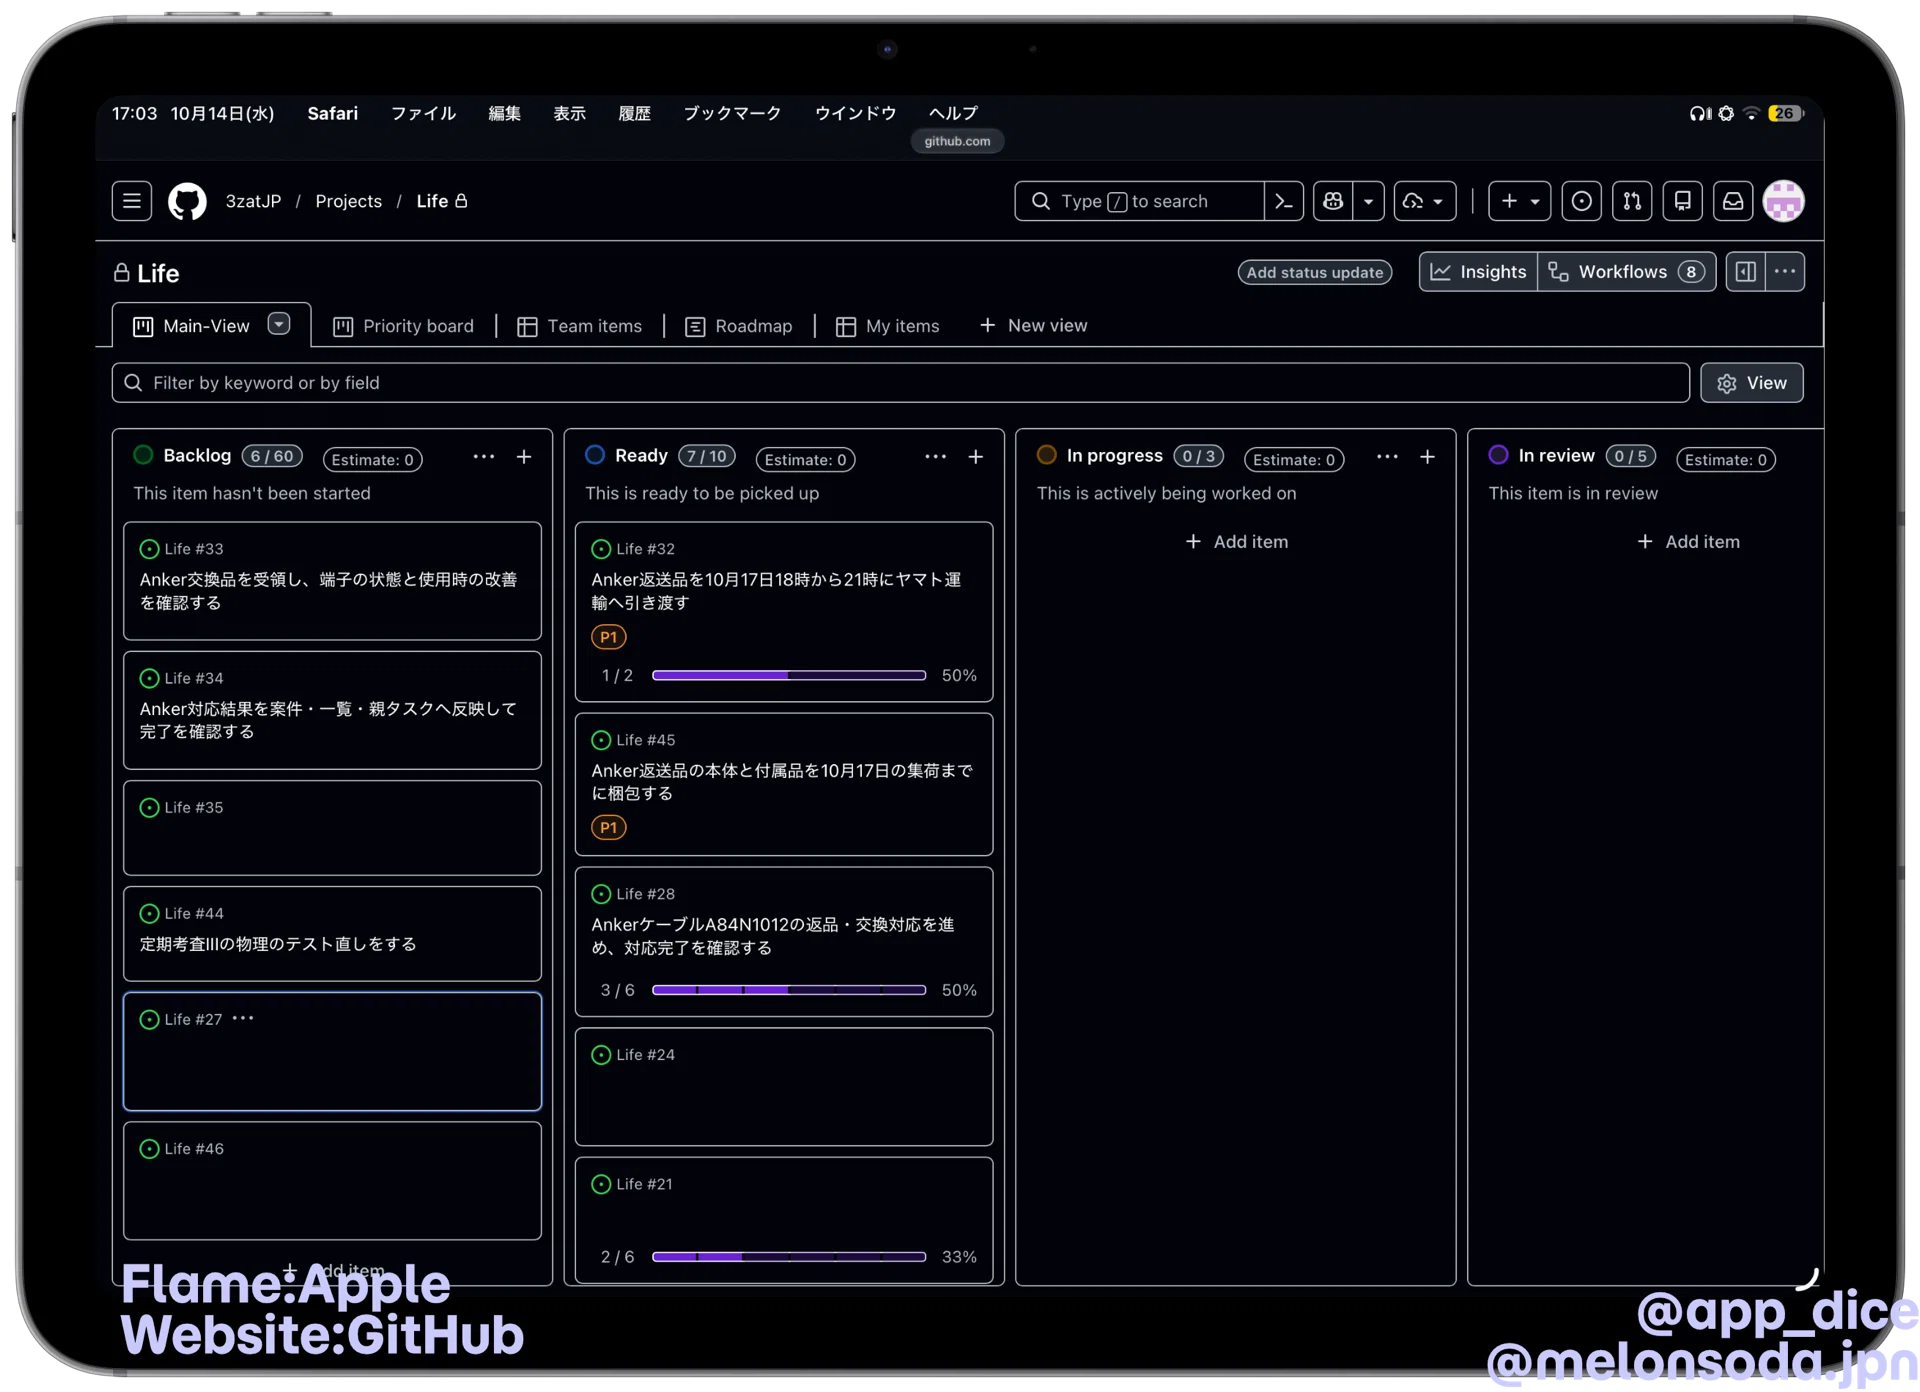Open Copilot chat icon
1920x1392 pixels.
coord(1333,201)
